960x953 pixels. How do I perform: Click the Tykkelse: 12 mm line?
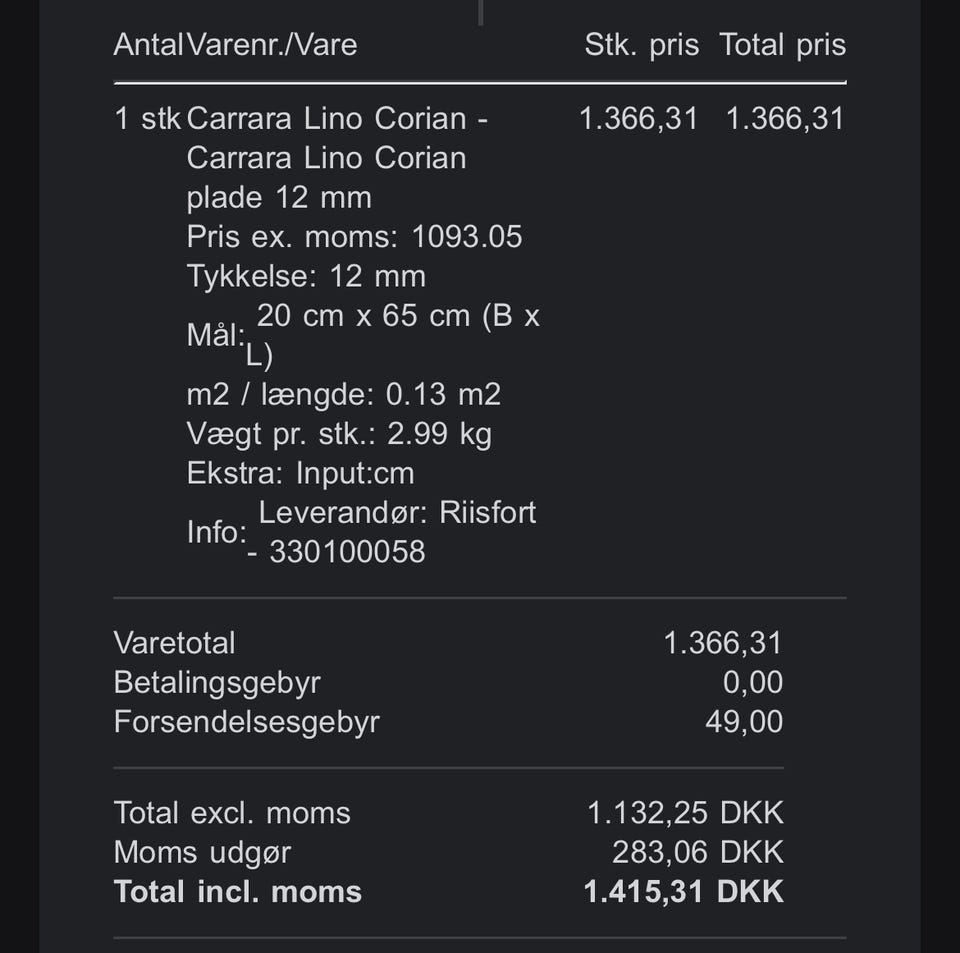(x=306, y=276)
